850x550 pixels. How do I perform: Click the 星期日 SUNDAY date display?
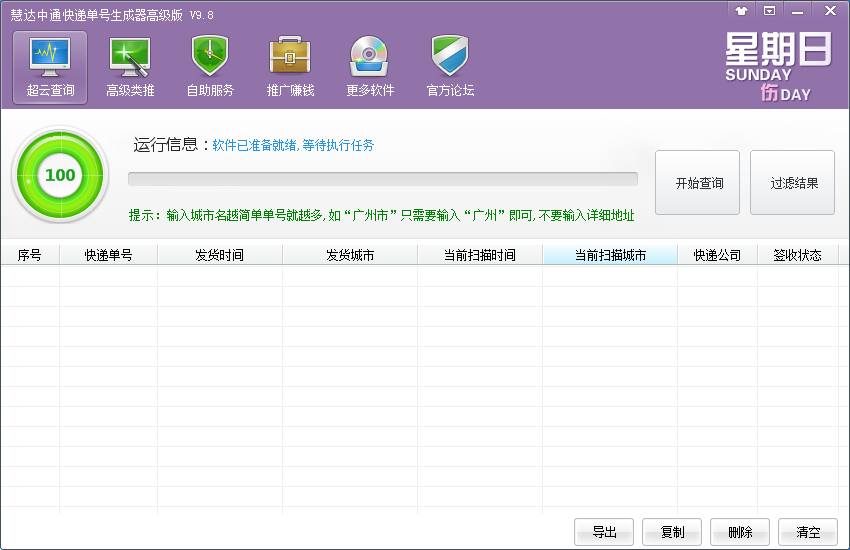tap(778, 66)
